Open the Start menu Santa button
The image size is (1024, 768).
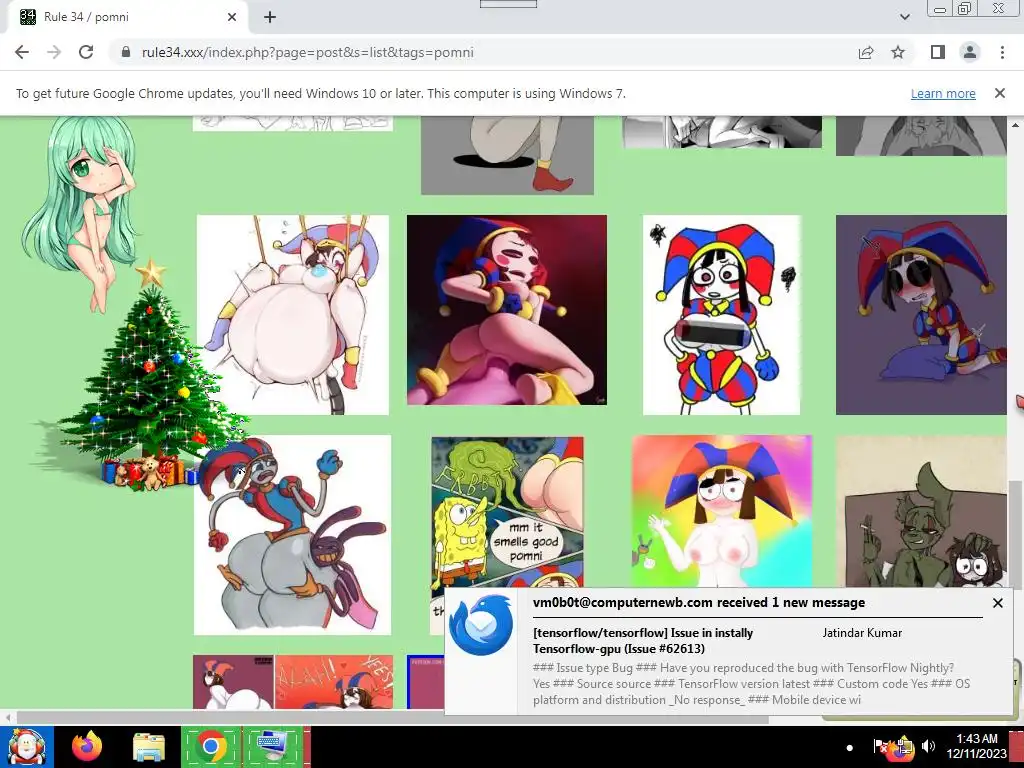pyautogui.click(x=27, y=746)
